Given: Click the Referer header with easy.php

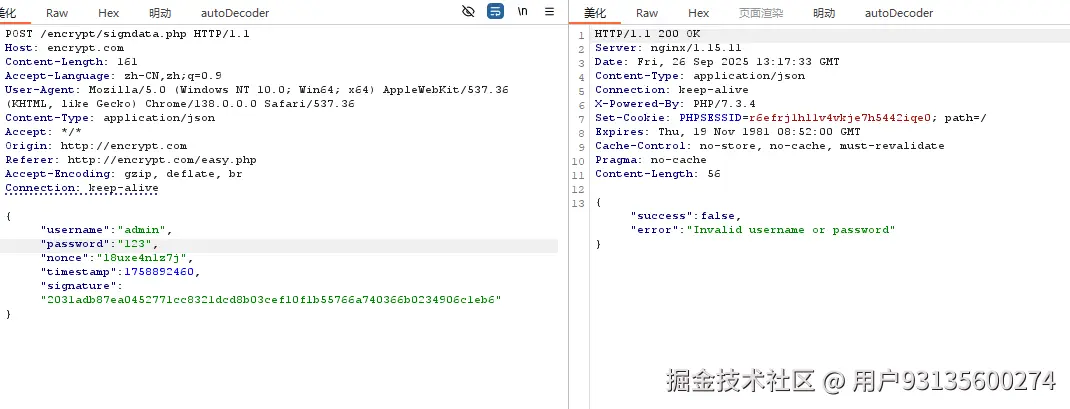Looking at the screenshot, I should pyautogui.click(x=130, y=160).
